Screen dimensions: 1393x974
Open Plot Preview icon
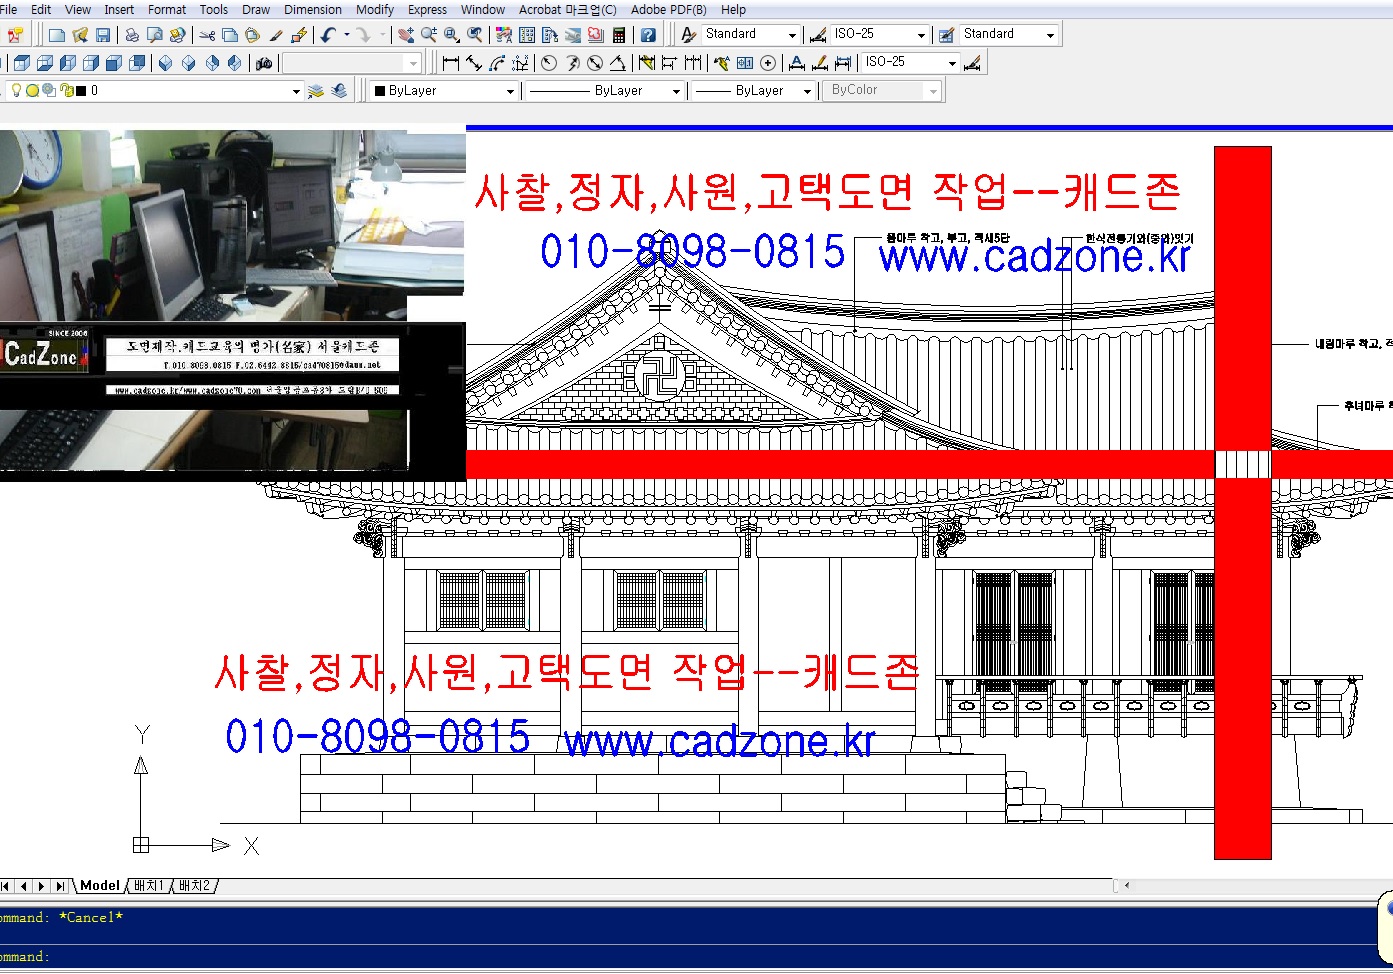tap(155, 35)
